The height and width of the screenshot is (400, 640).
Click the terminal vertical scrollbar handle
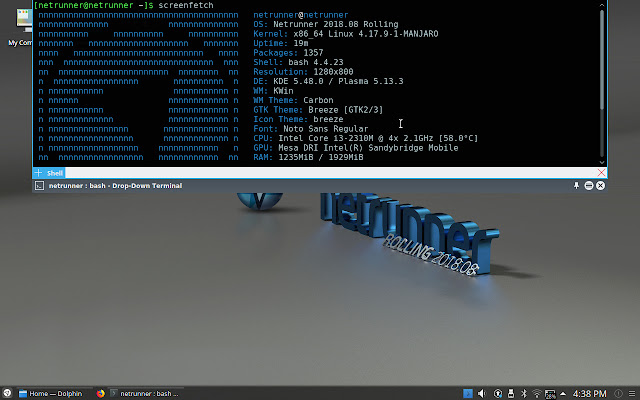[x=602, y=59]
